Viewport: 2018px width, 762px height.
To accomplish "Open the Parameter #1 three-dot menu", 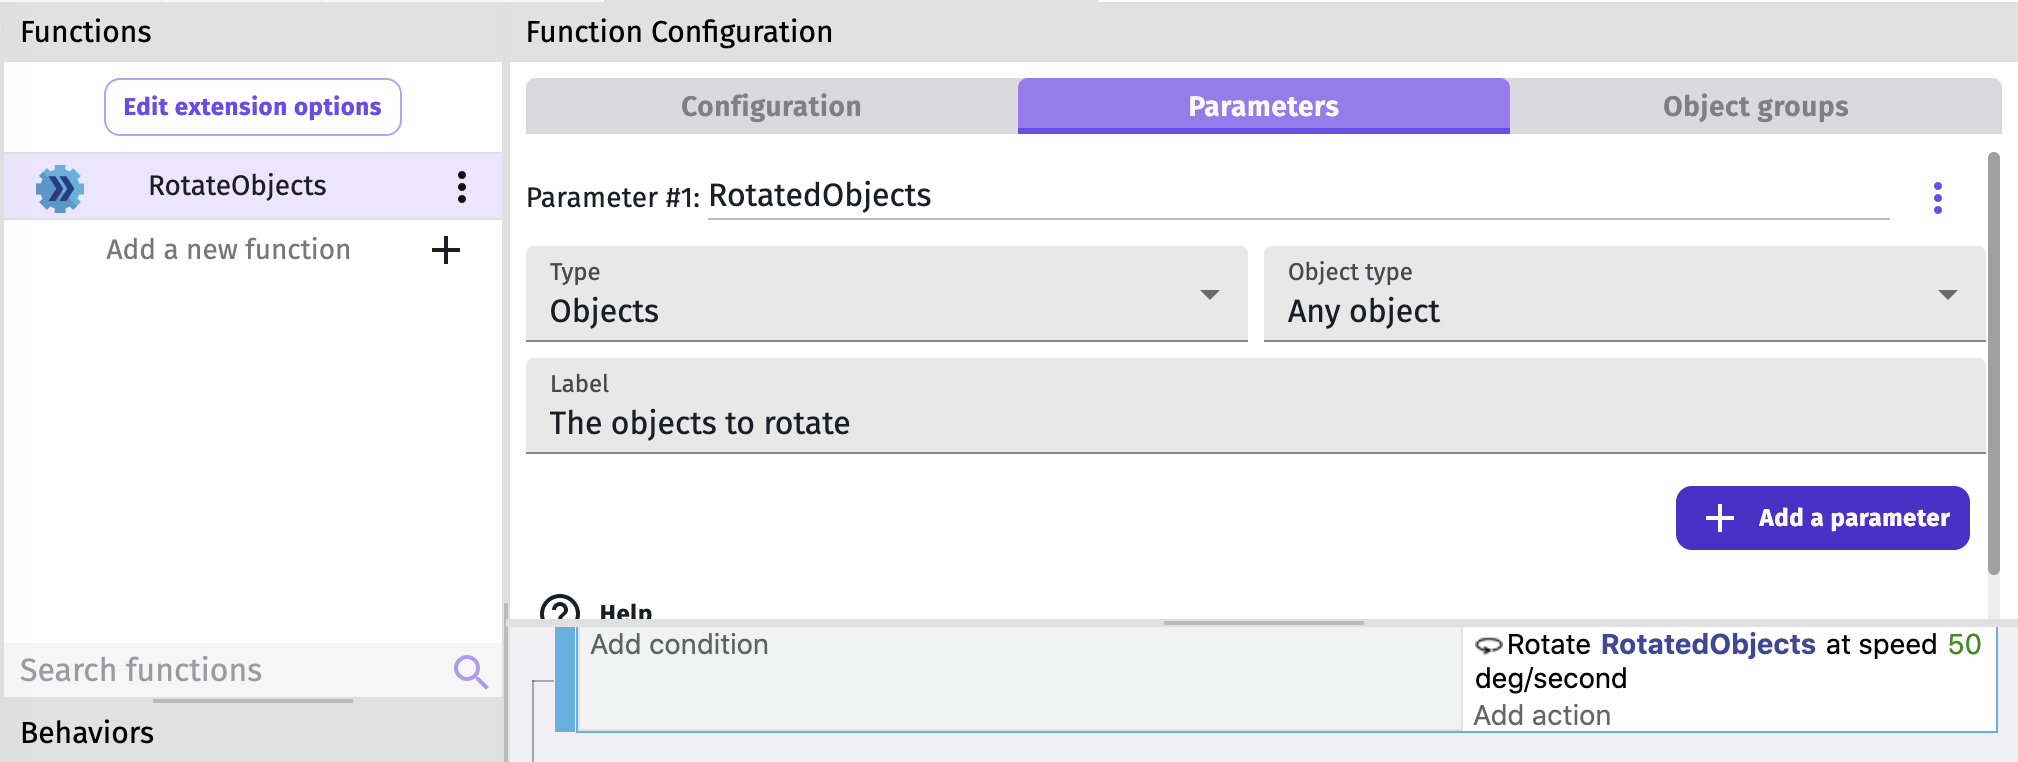I will pyautogui.click(x=1937, y=198).
